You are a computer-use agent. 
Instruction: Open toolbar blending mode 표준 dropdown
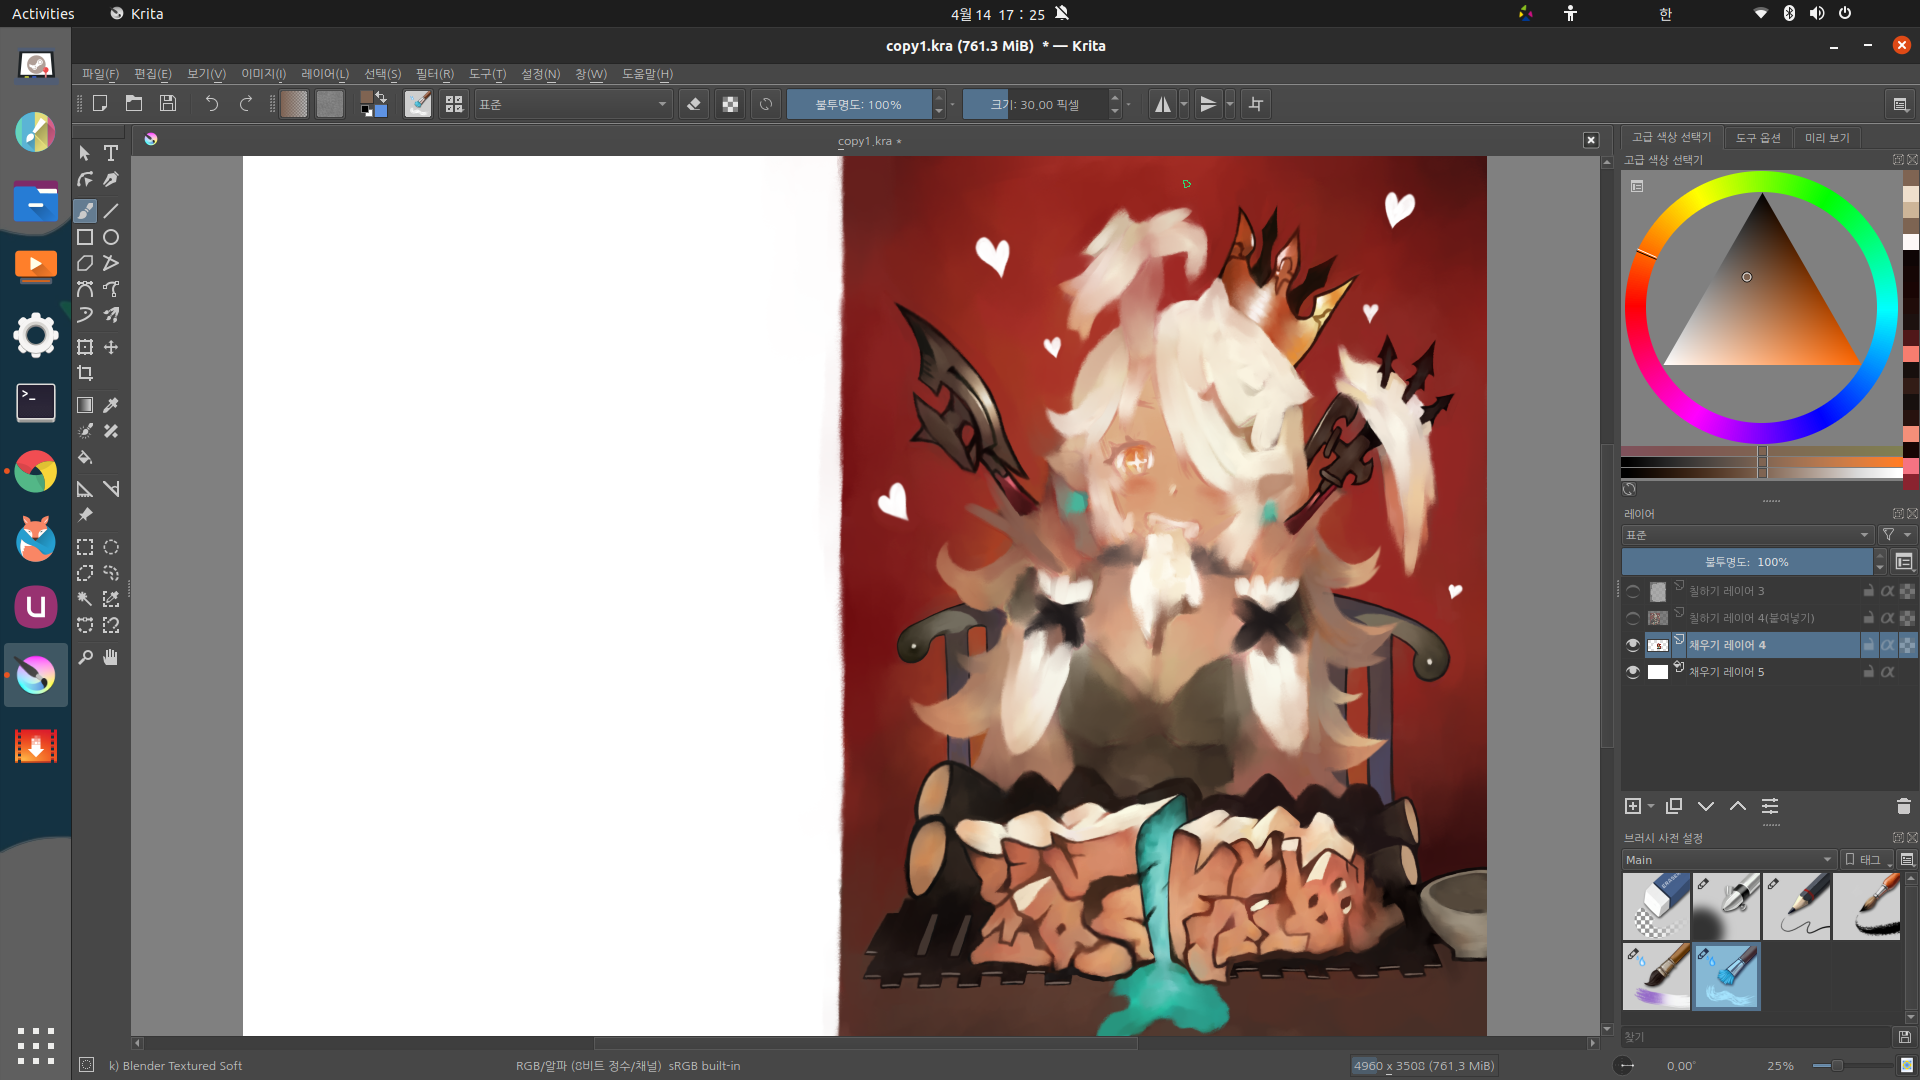[573, 104]
